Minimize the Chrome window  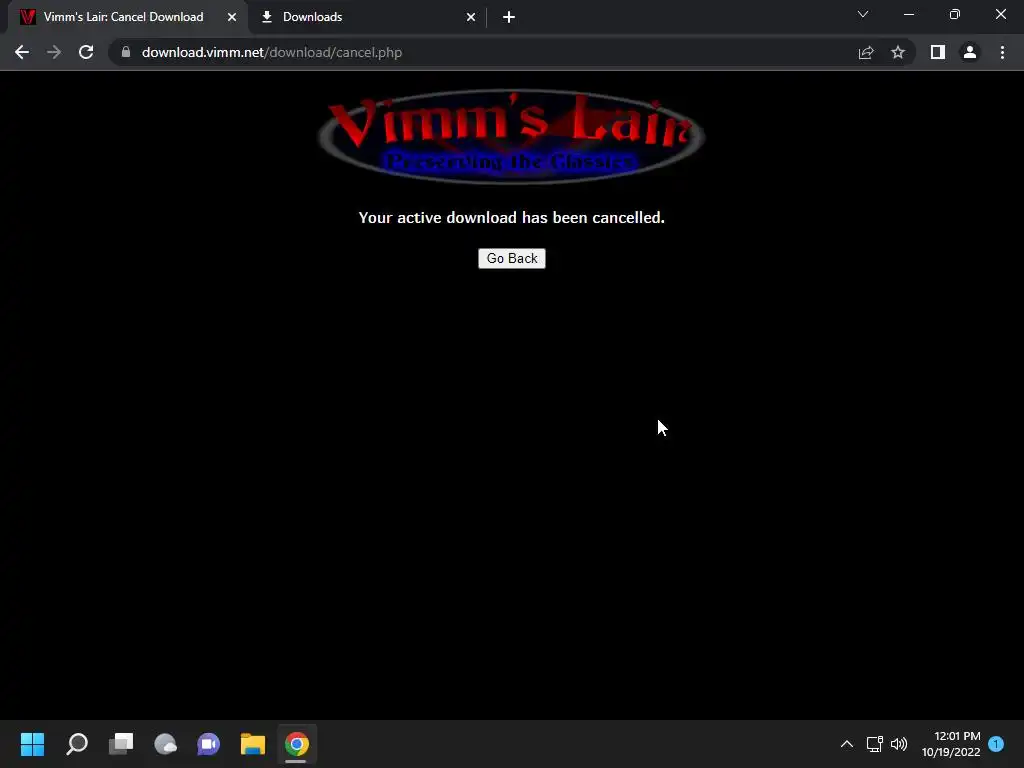(909, 14)
